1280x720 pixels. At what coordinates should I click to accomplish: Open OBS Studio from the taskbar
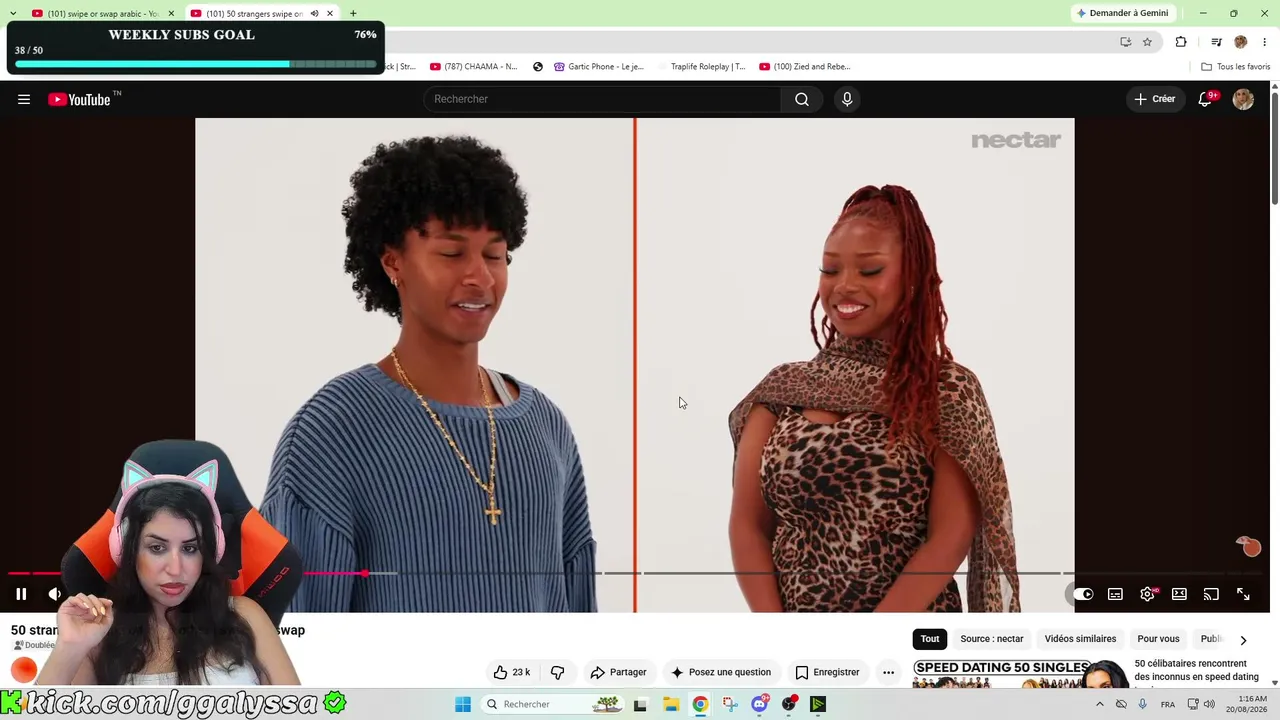pyautogui.click(x=790, y=704)
